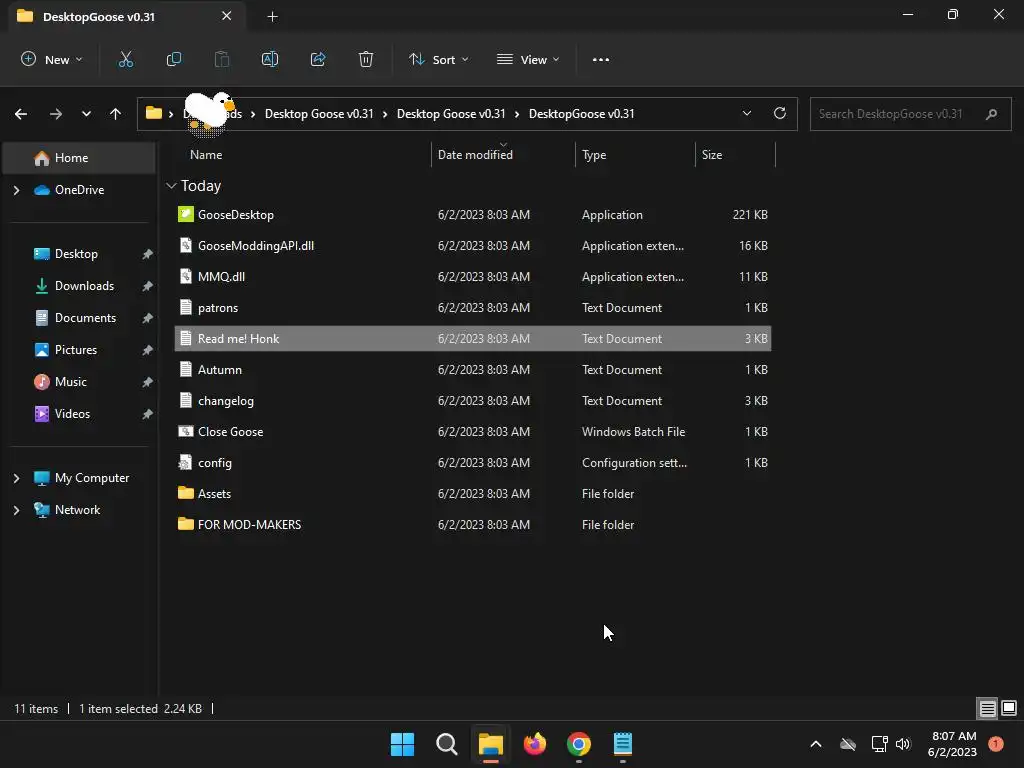Click the Cut scissors icon

click(x=125, y=59)
